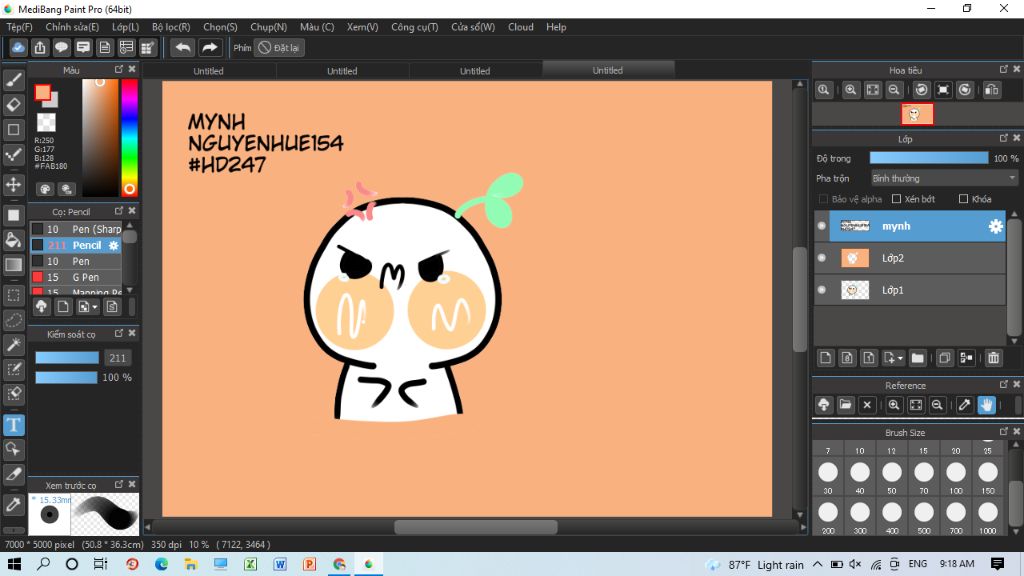Enable the Xén bớt clipping checkbox

coord(896,199)
